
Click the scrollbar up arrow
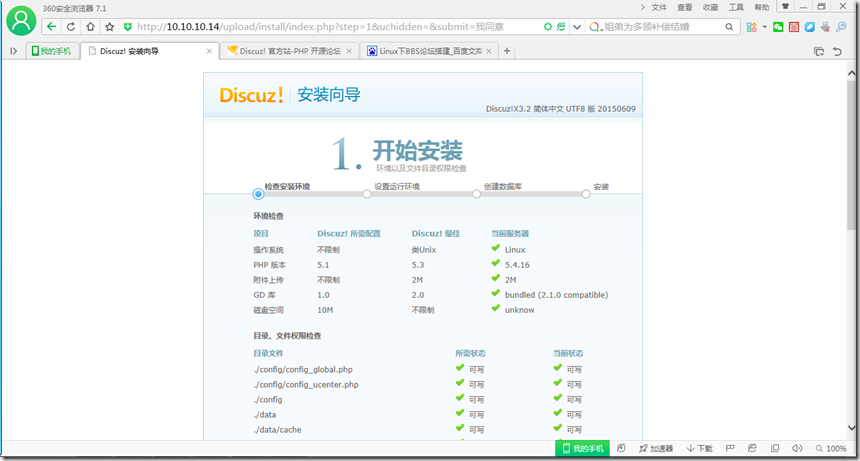pyautogui.click(x=851, y=72)
